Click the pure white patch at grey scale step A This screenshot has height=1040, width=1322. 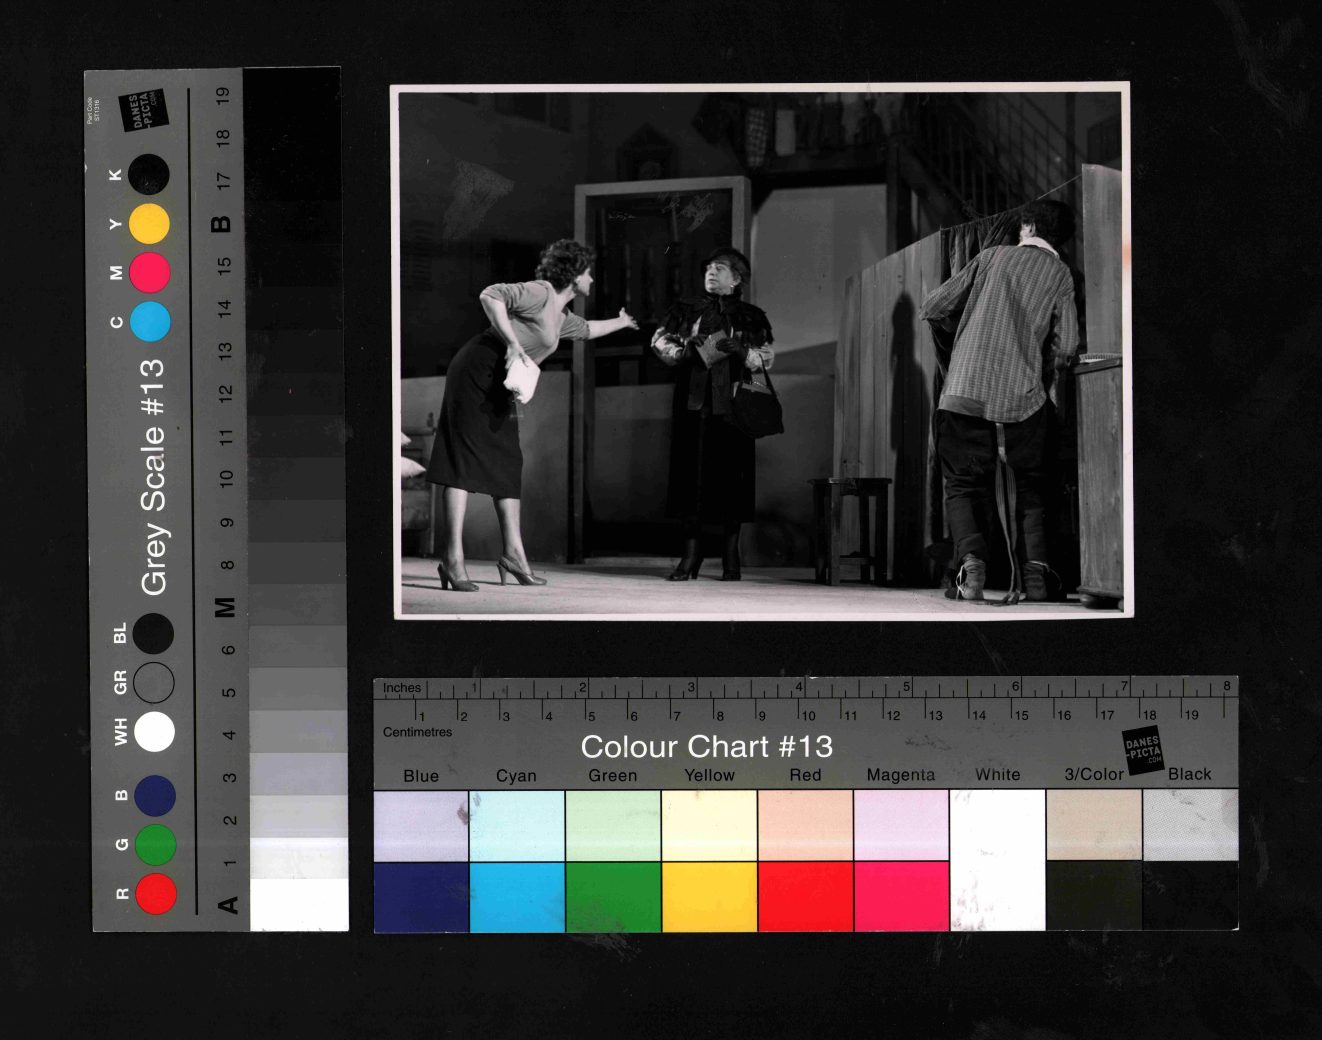(x=299, y=904)
